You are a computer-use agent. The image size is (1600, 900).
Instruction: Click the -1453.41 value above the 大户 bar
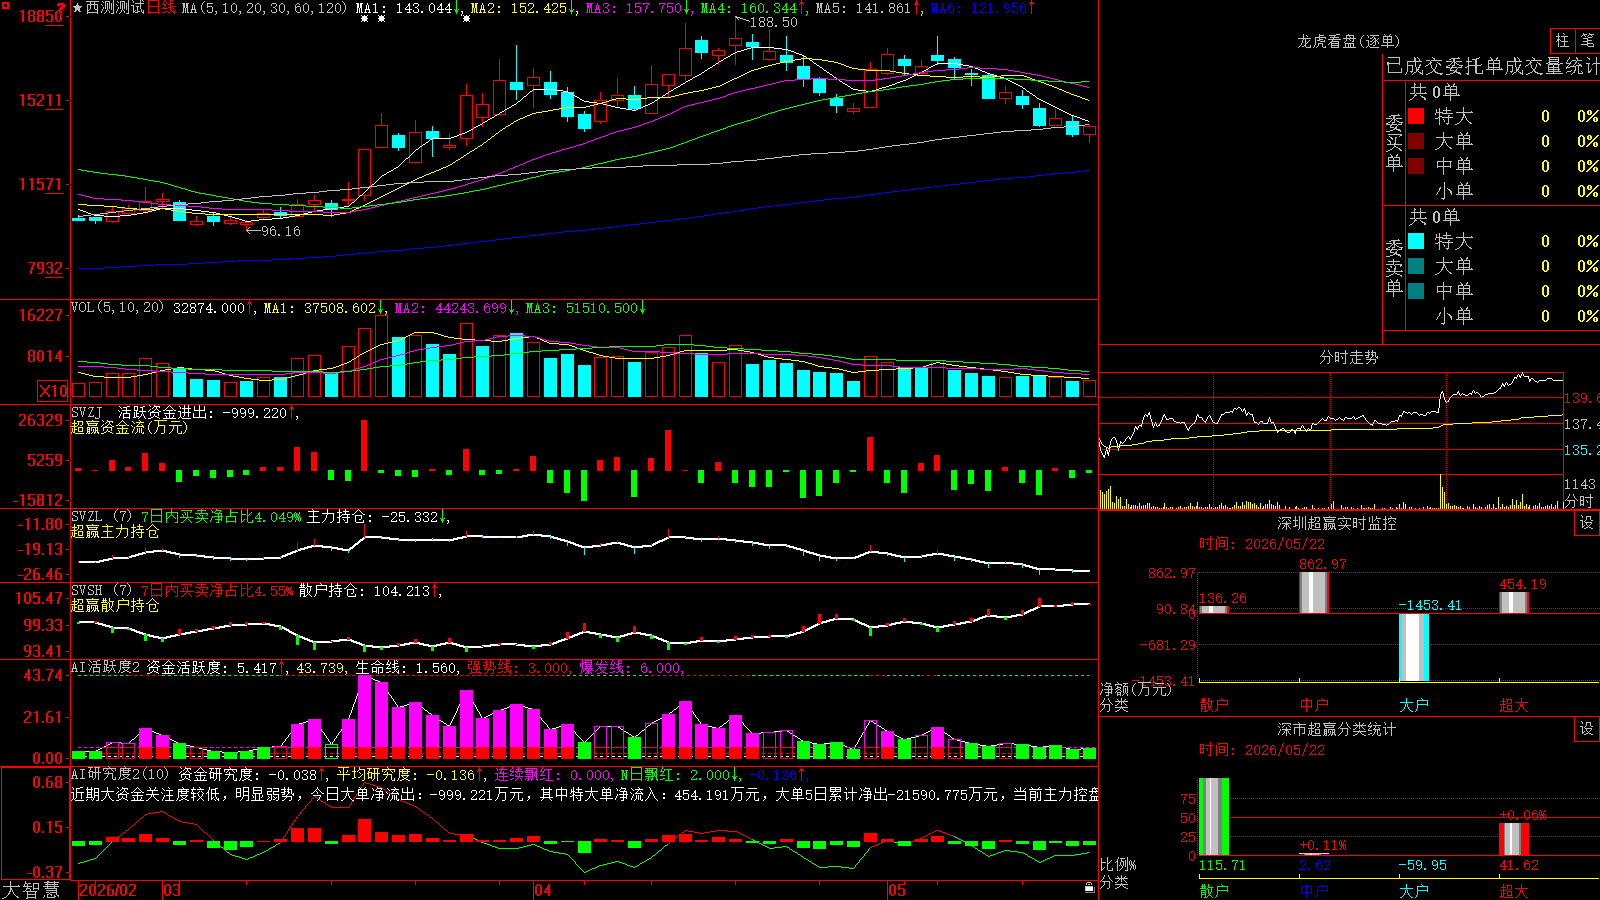(x=1430, y=605)
